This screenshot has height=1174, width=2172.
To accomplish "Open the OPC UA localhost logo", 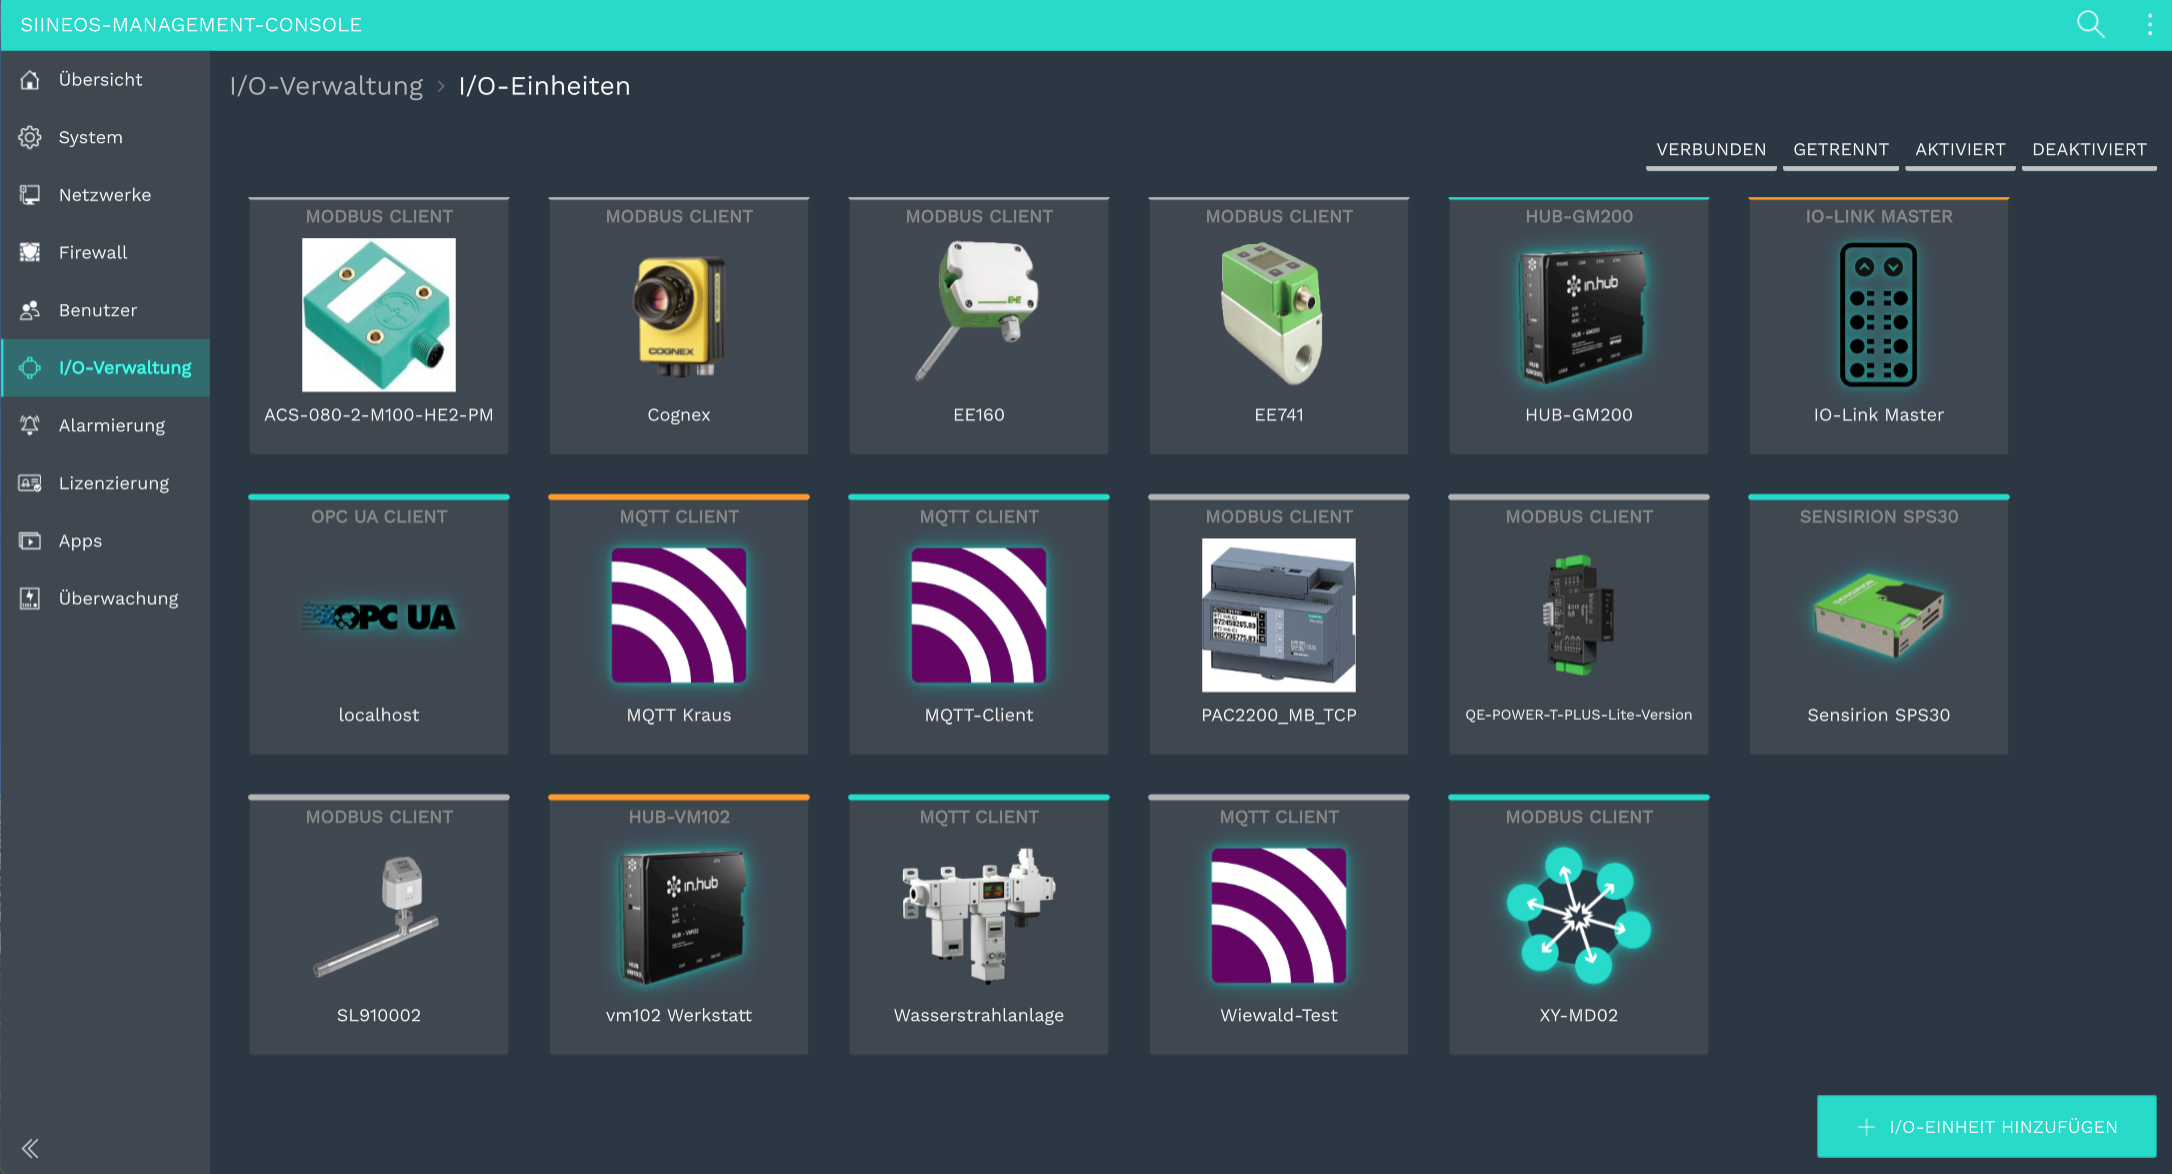I will (x=379, y=616).
